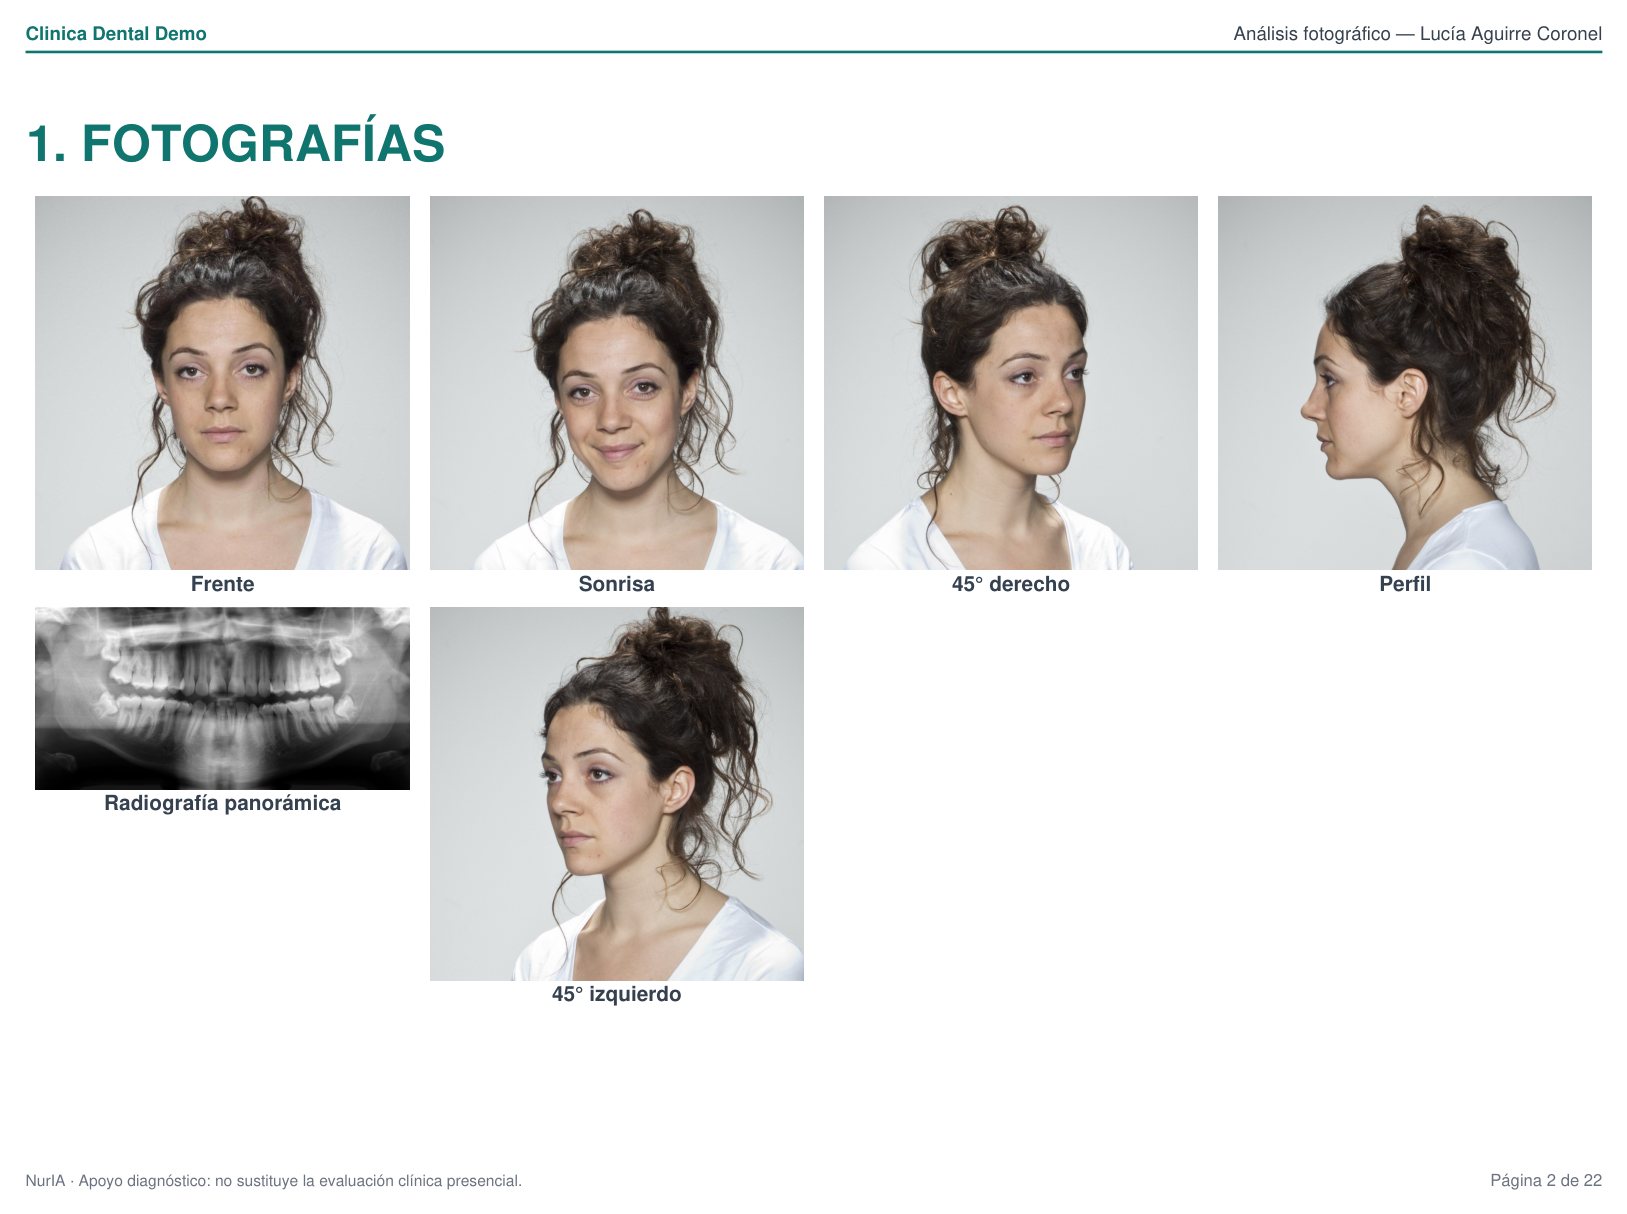Click the 'Análisis fotográfico — Lucía Aguirre Coronel' header
Screen dimensions: 1627x1214
[1417, 33]
